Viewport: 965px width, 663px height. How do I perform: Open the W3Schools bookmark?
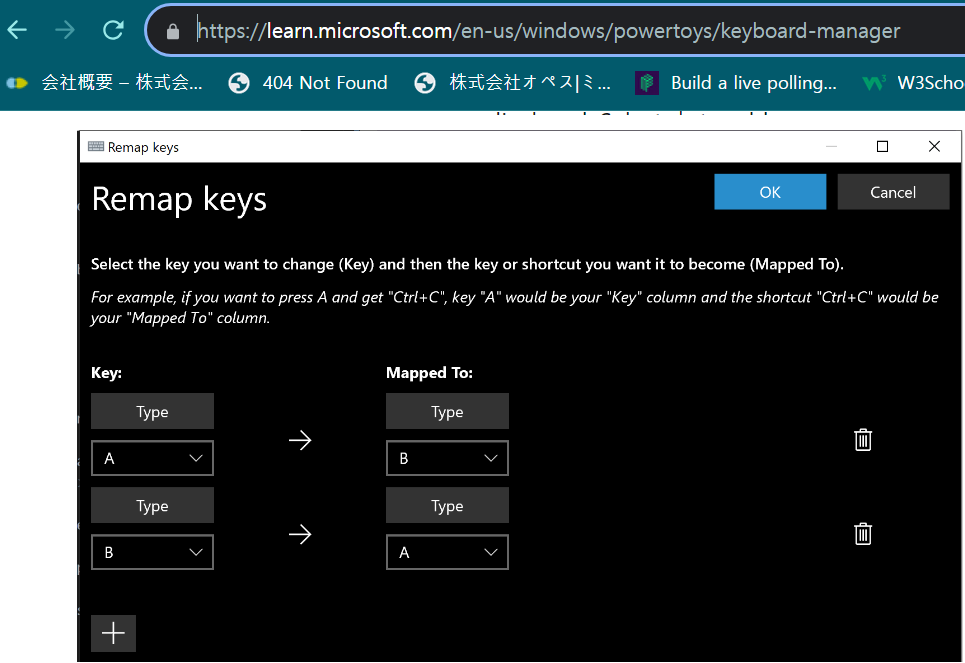click(x=914, y=83)
